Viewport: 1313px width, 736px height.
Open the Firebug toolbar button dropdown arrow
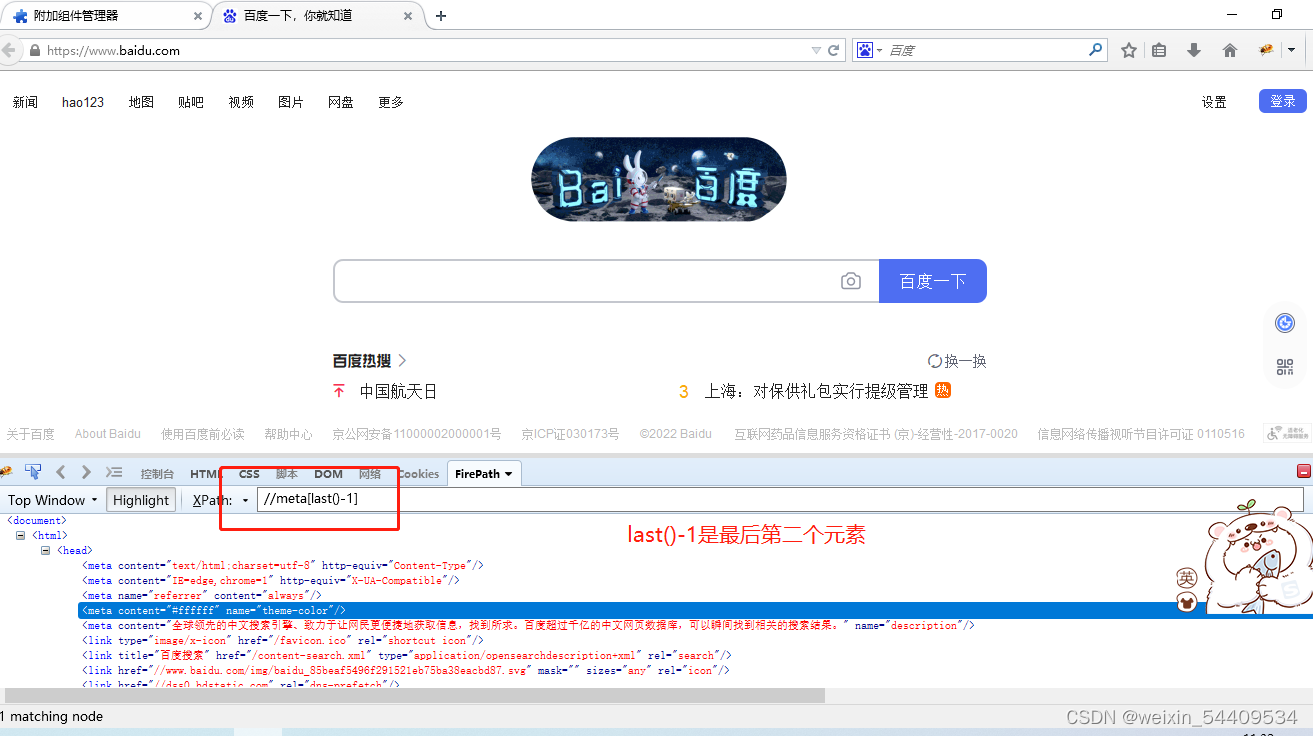1291,50
